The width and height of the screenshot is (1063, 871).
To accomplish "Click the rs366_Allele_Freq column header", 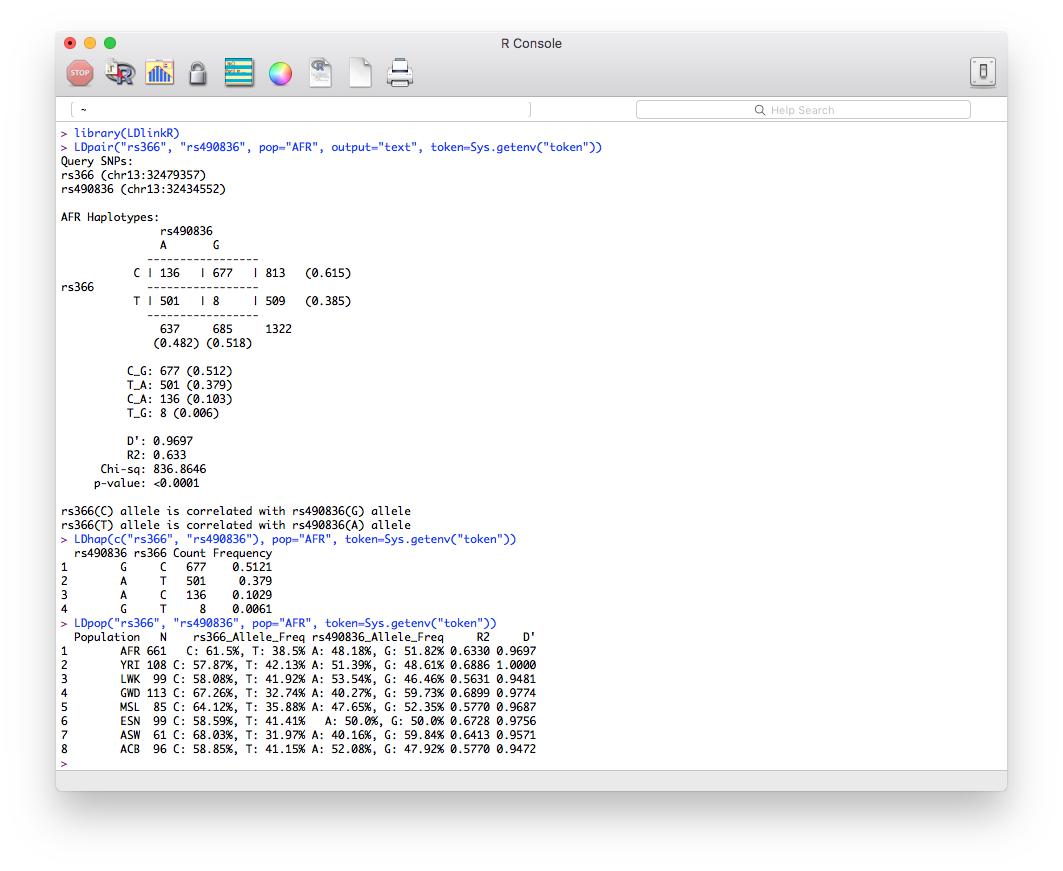I will tap(249, 637).
